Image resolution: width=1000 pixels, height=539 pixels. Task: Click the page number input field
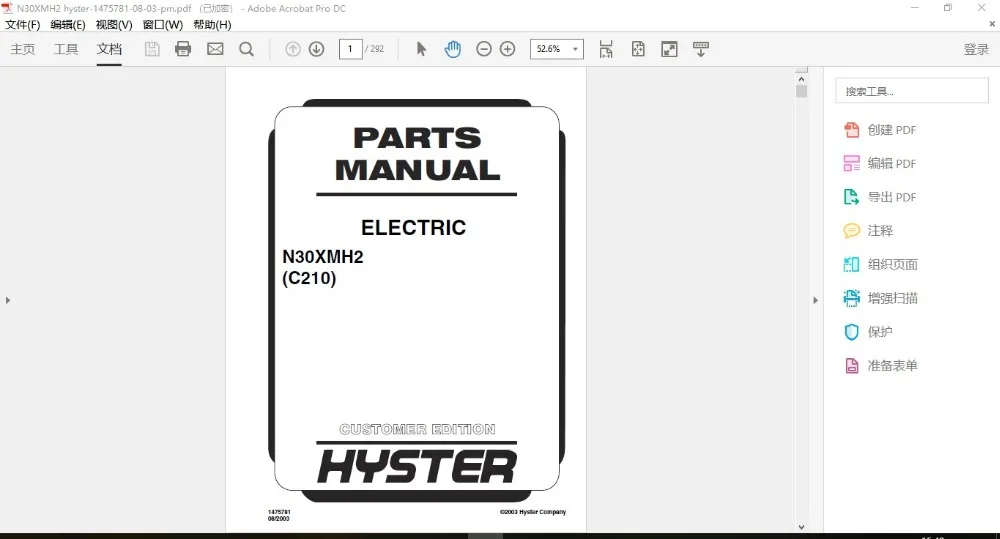coord(350,49)
